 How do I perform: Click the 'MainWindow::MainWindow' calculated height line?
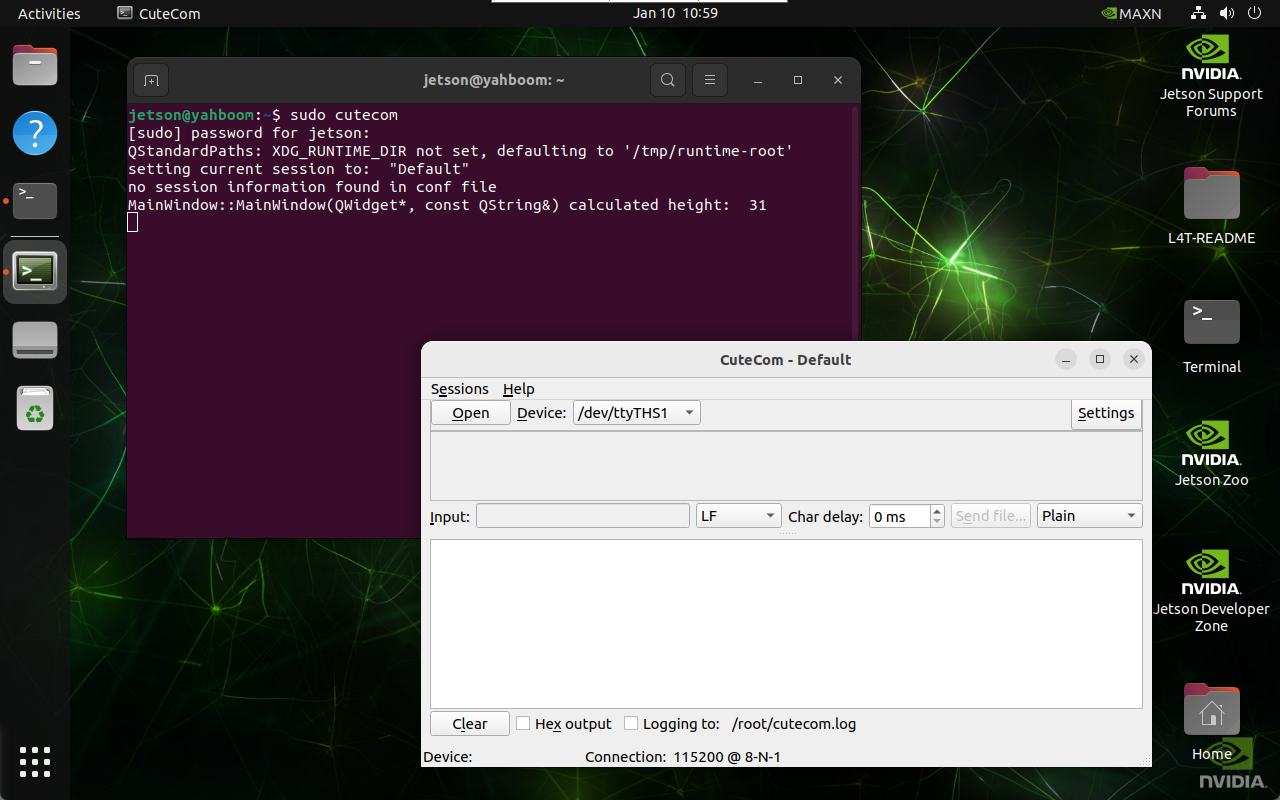[447, 205]
